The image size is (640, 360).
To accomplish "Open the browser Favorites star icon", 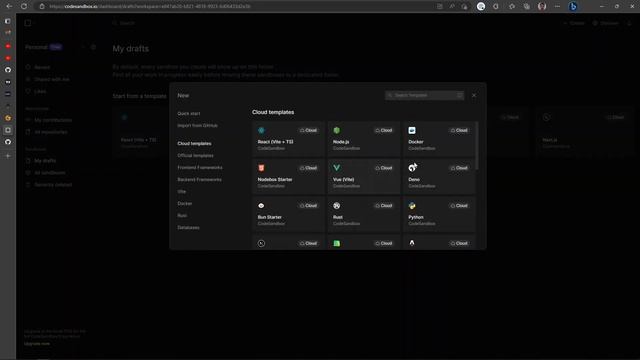I will click(511, 6).
